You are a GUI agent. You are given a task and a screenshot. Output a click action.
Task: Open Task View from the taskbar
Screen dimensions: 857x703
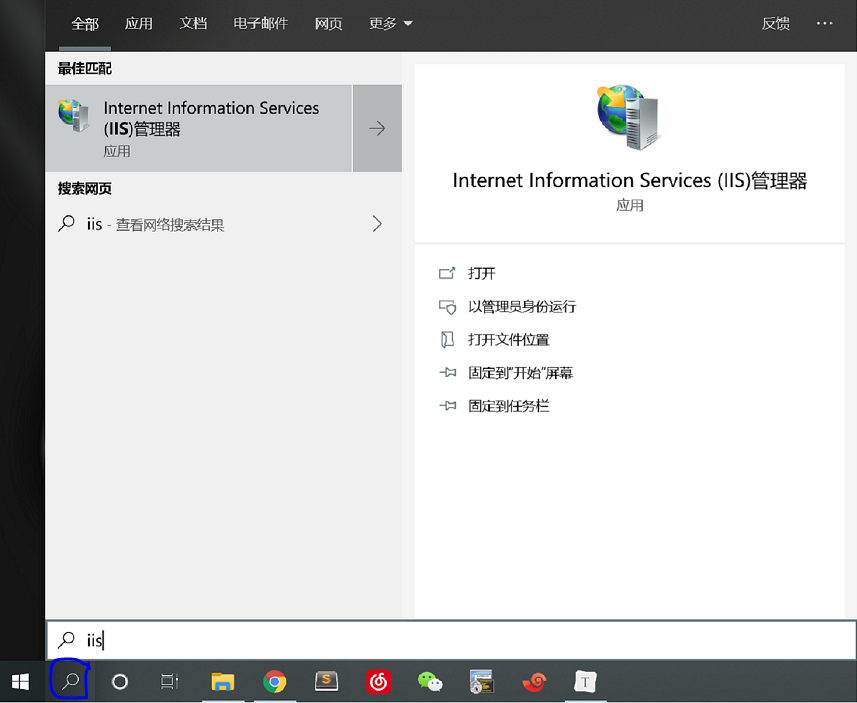pyautogui.click(x=170, y=682)
